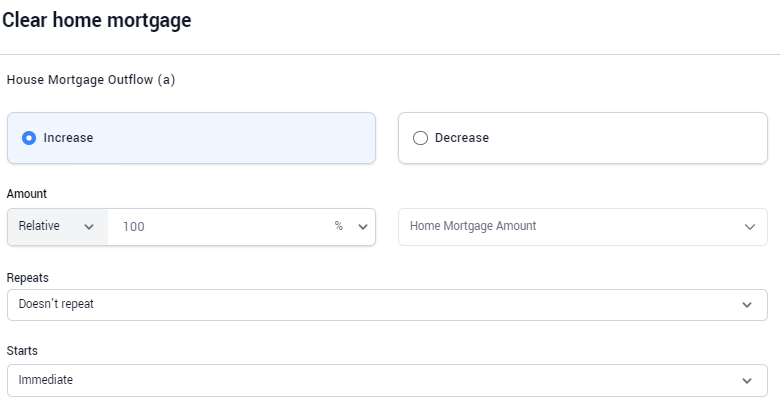
Task: Click the Immediate field chevron arrow
Action: [747, 381]
